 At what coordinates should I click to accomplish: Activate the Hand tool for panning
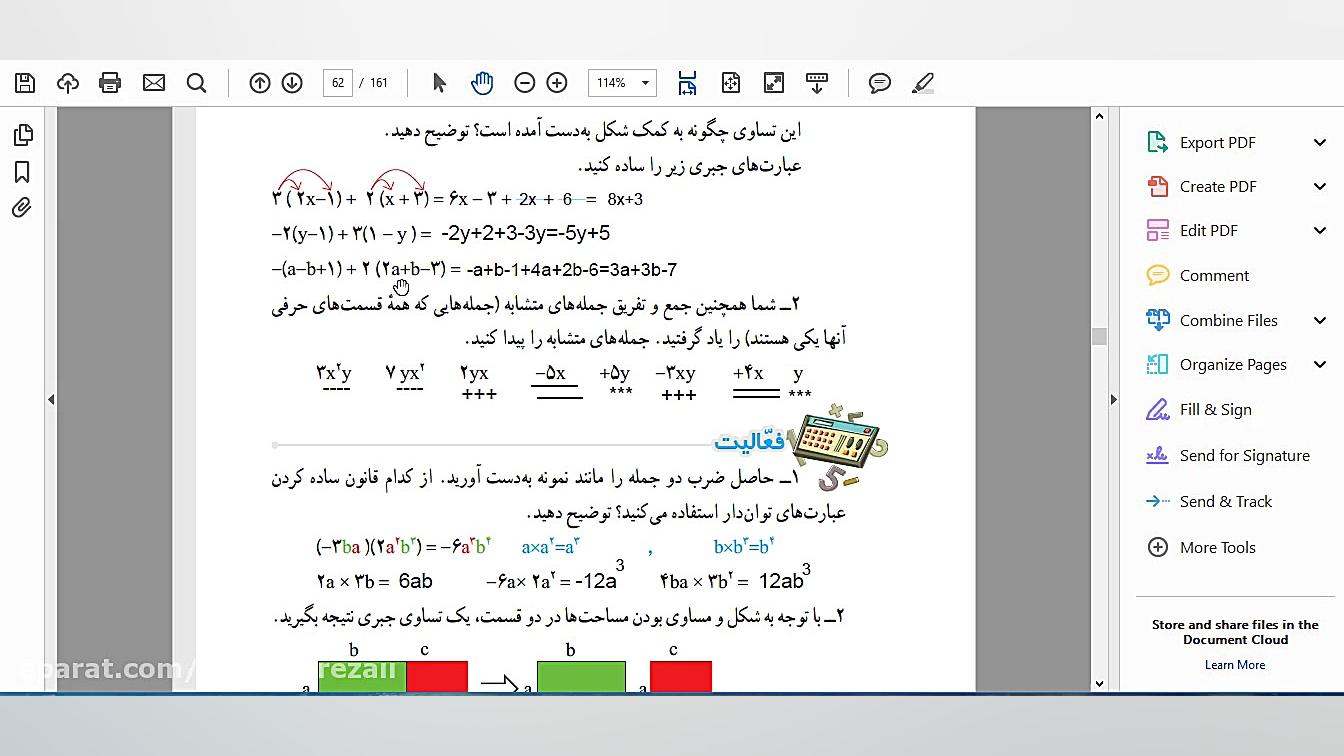click(x=481, y=83)
